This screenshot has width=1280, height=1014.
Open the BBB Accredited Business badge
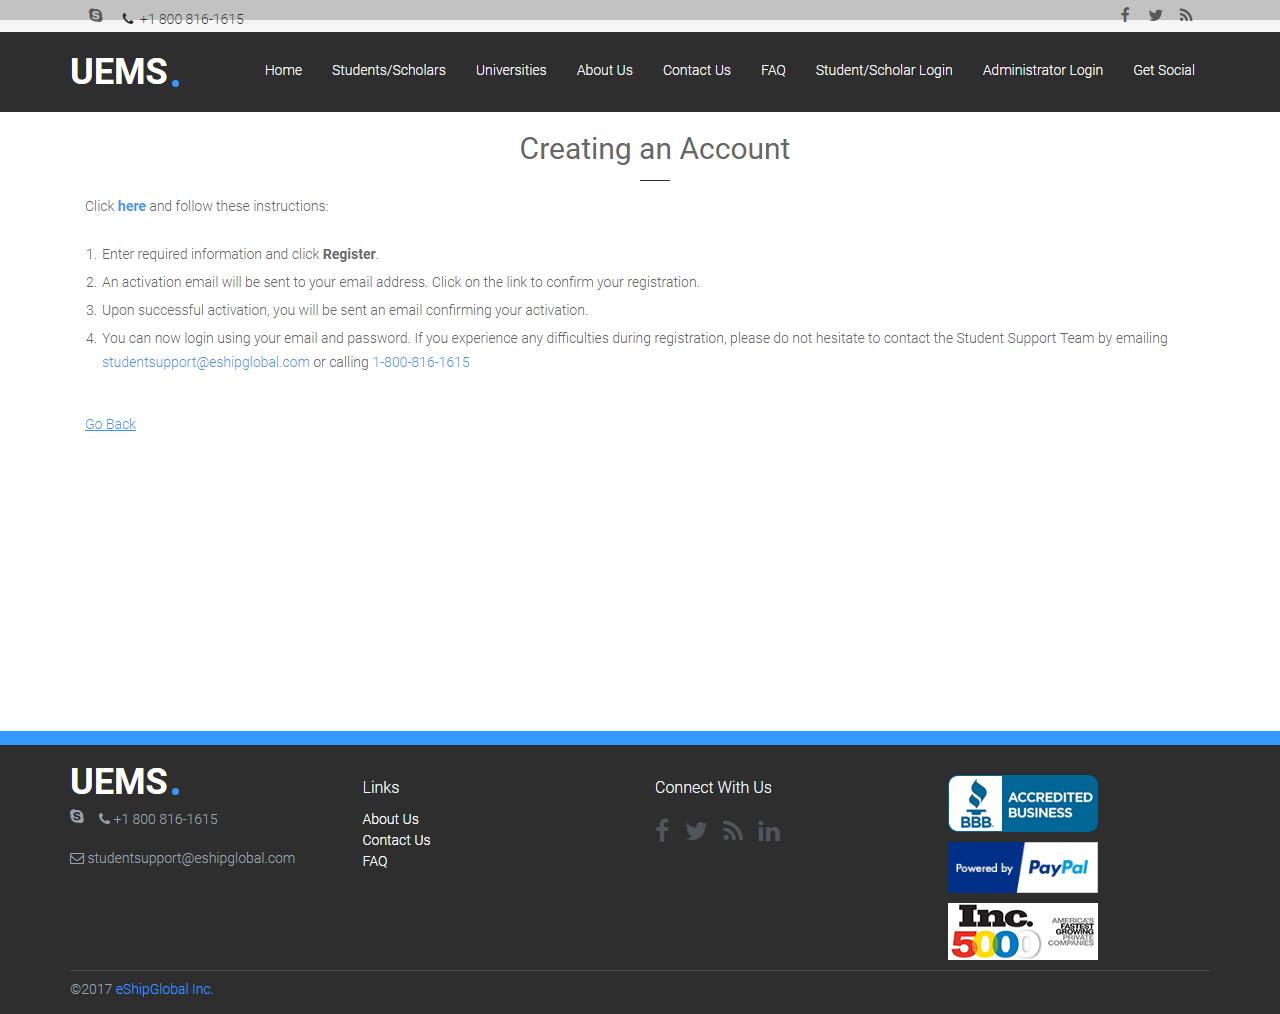1022,803
